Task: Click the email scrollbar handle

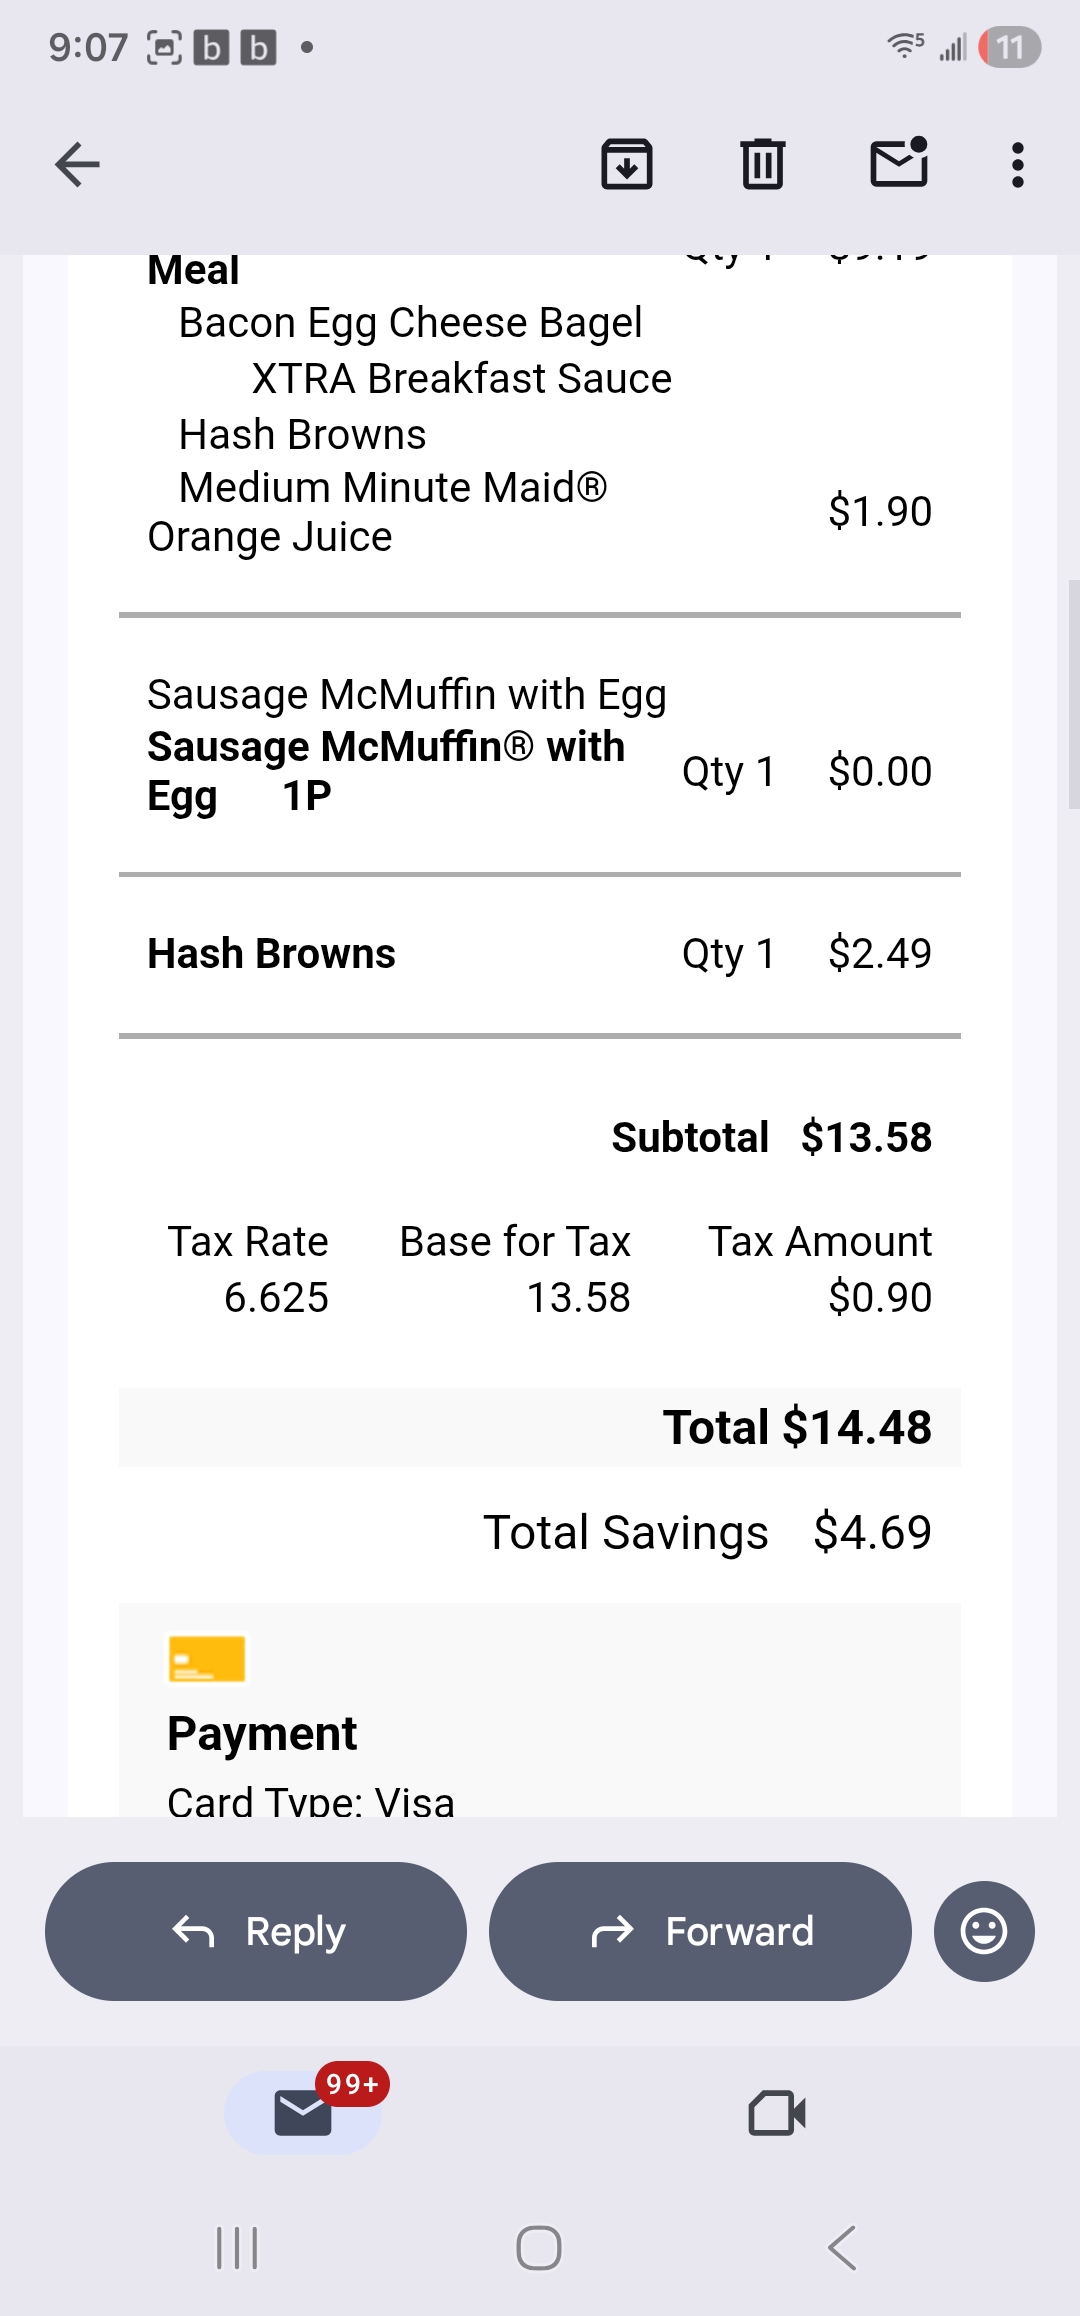Action: pos(1073,693)
